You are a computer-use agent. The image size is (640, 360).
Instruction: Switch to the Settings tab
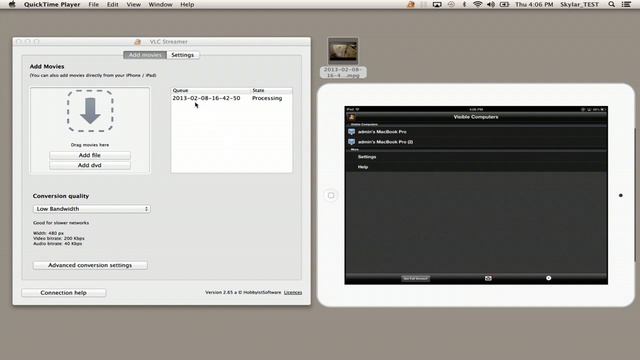pyautogui.click(x=182, y=55)
